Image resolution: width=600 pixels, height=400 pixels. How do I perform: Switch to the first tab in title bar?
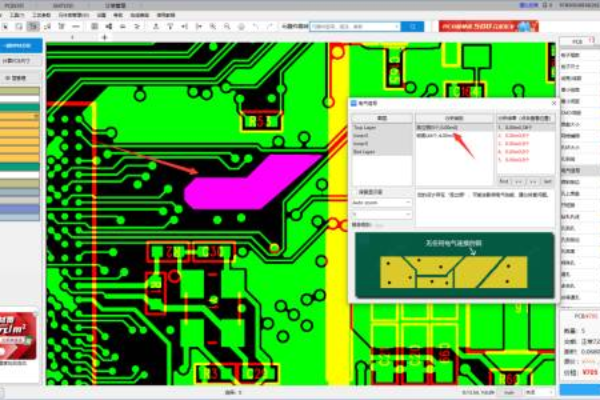point(15,5)
